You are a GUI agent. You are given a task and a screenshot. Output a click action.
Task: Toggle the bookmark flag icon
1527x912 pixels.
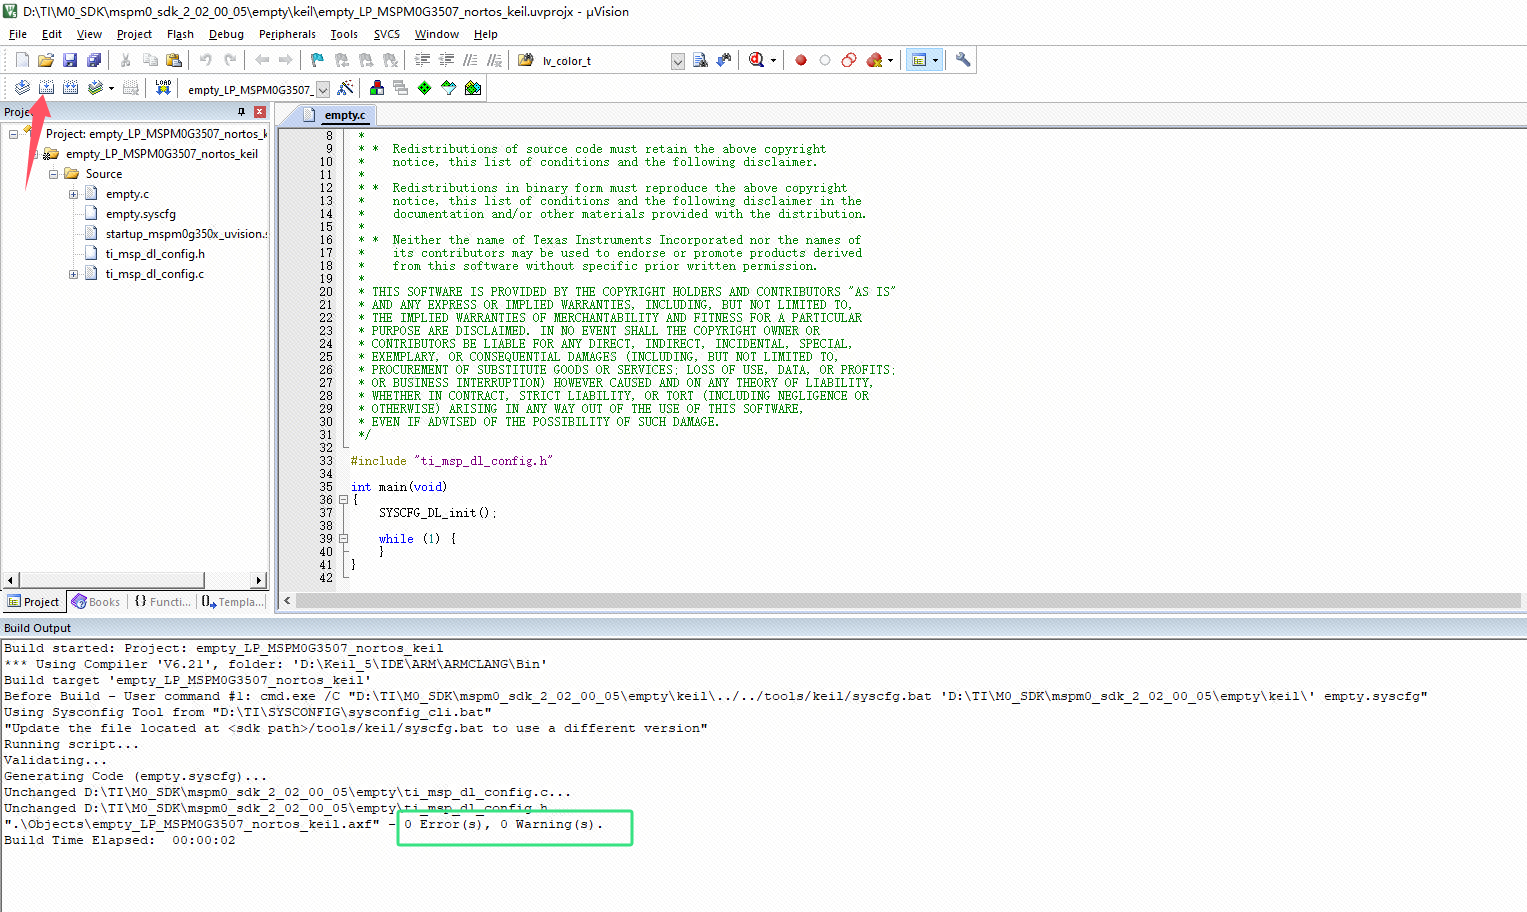[317, 60]
